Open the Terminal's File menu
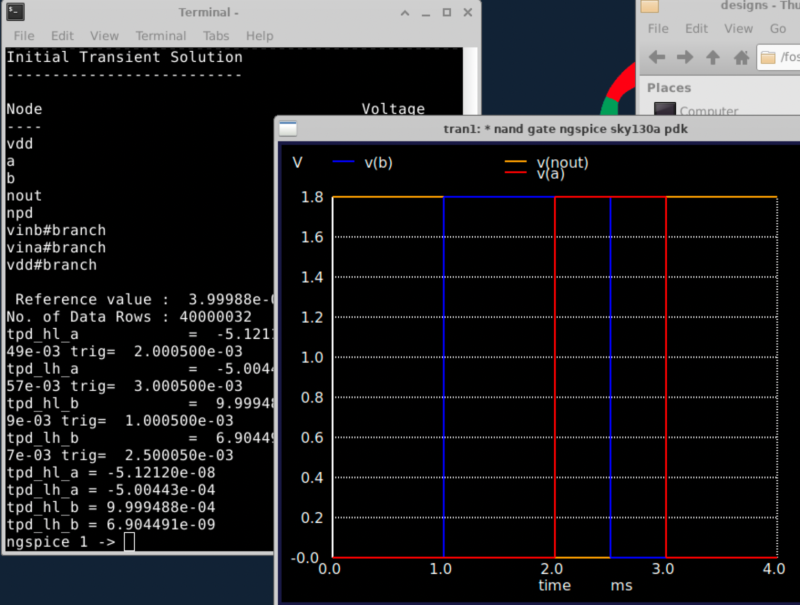This screenshot has width=800, height=605. tap(24, 35)
